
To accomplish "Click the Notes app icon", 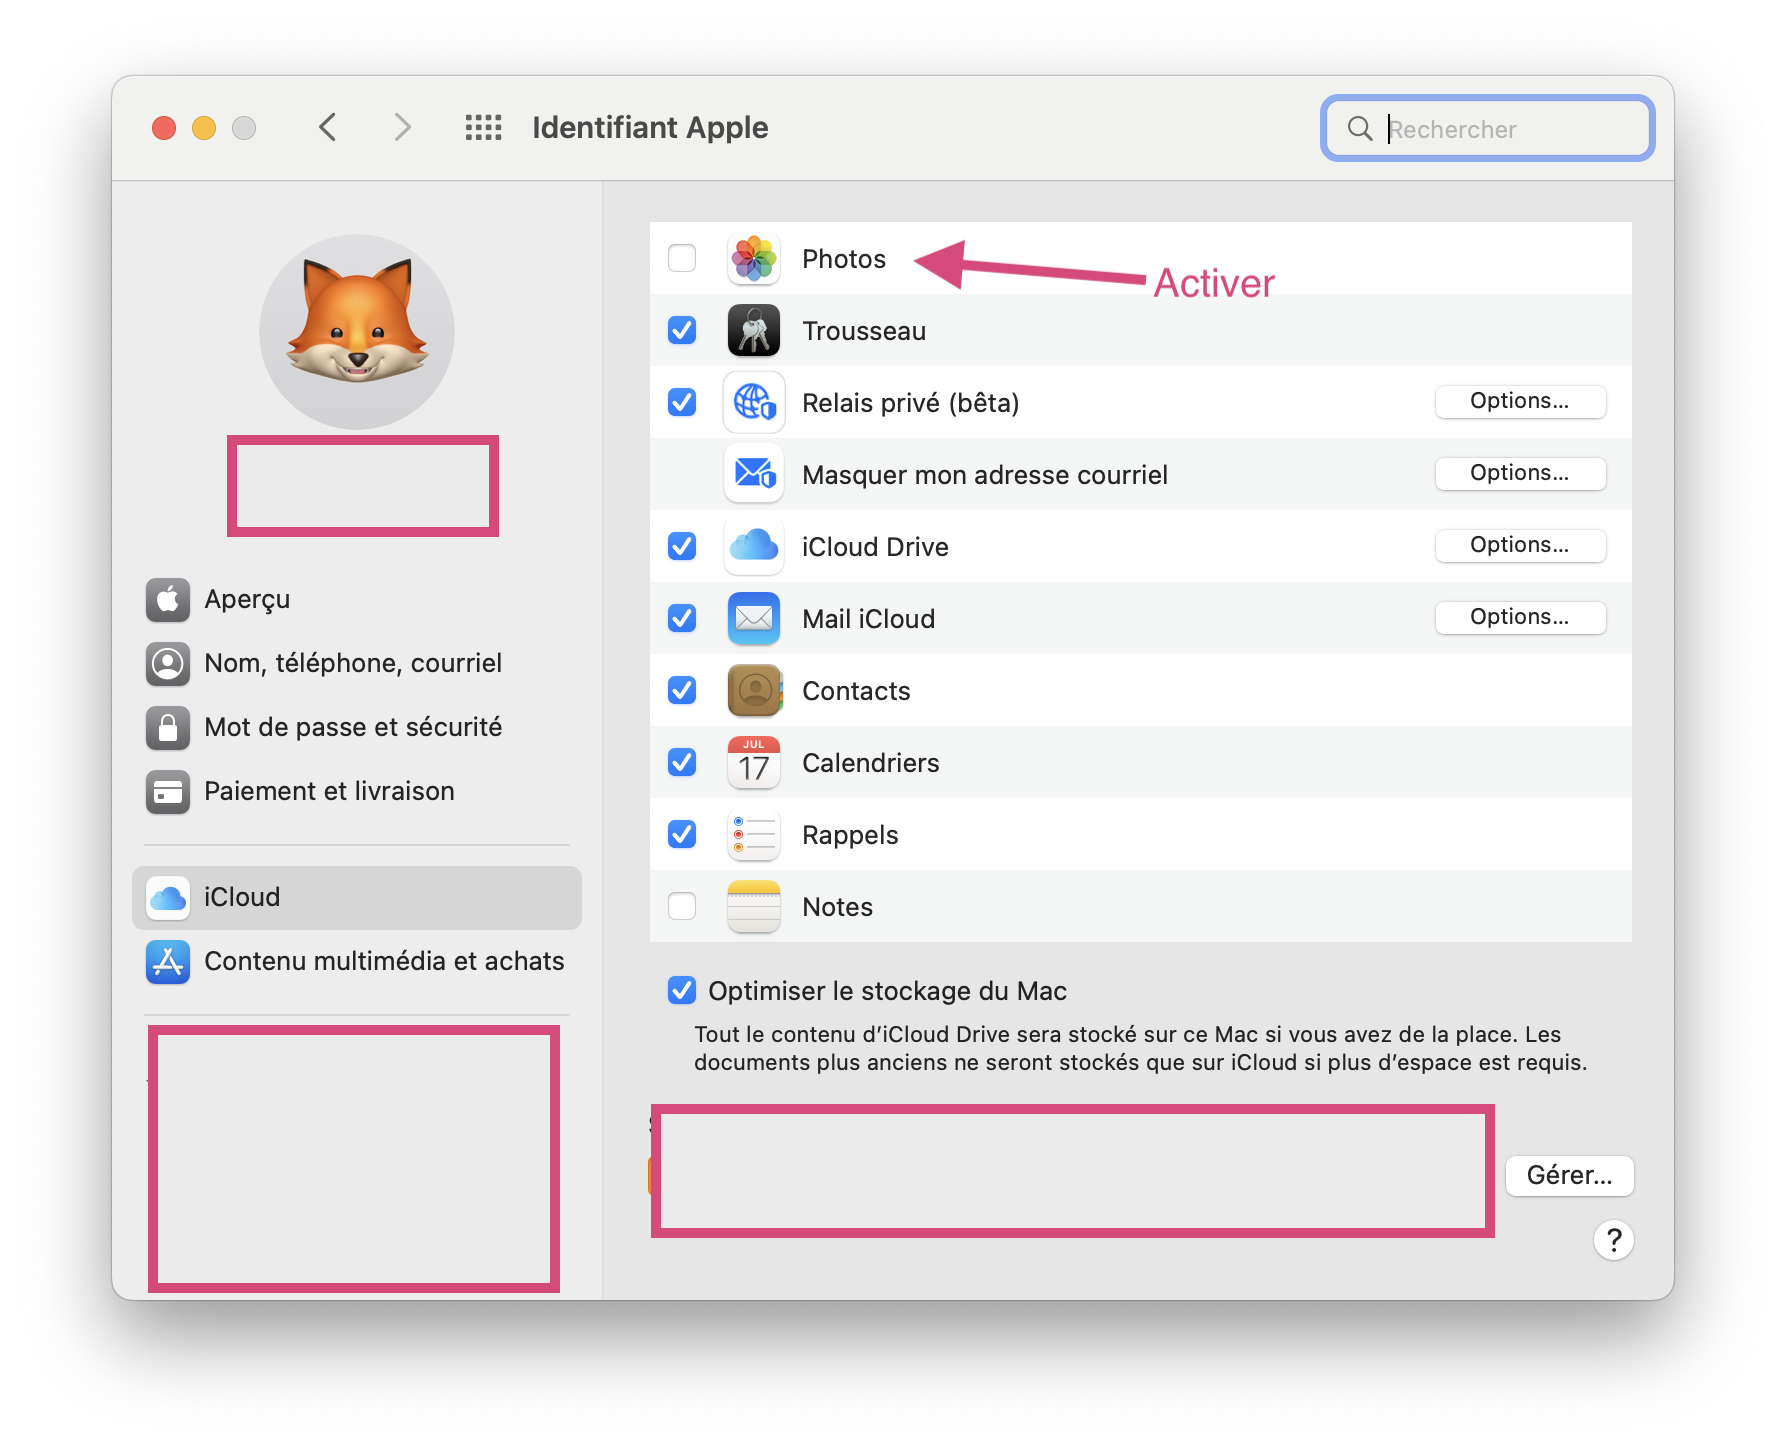I will click(x=754, y=907).
